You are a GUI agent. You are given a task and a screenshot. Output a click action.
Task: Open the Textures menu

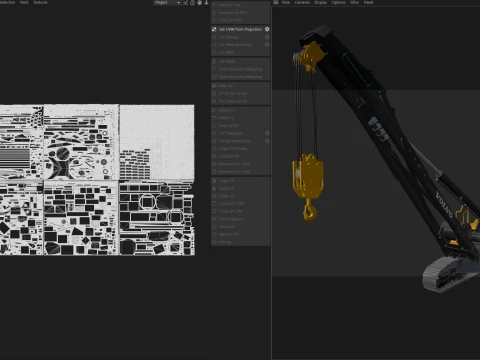point(40,2)
